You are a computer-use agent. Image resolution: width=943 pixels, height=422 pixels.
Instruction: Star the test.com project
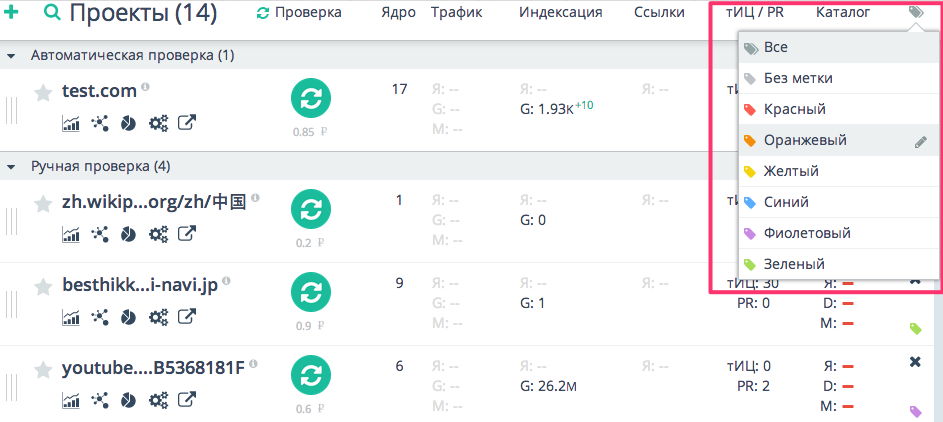(x=43, y=92)
